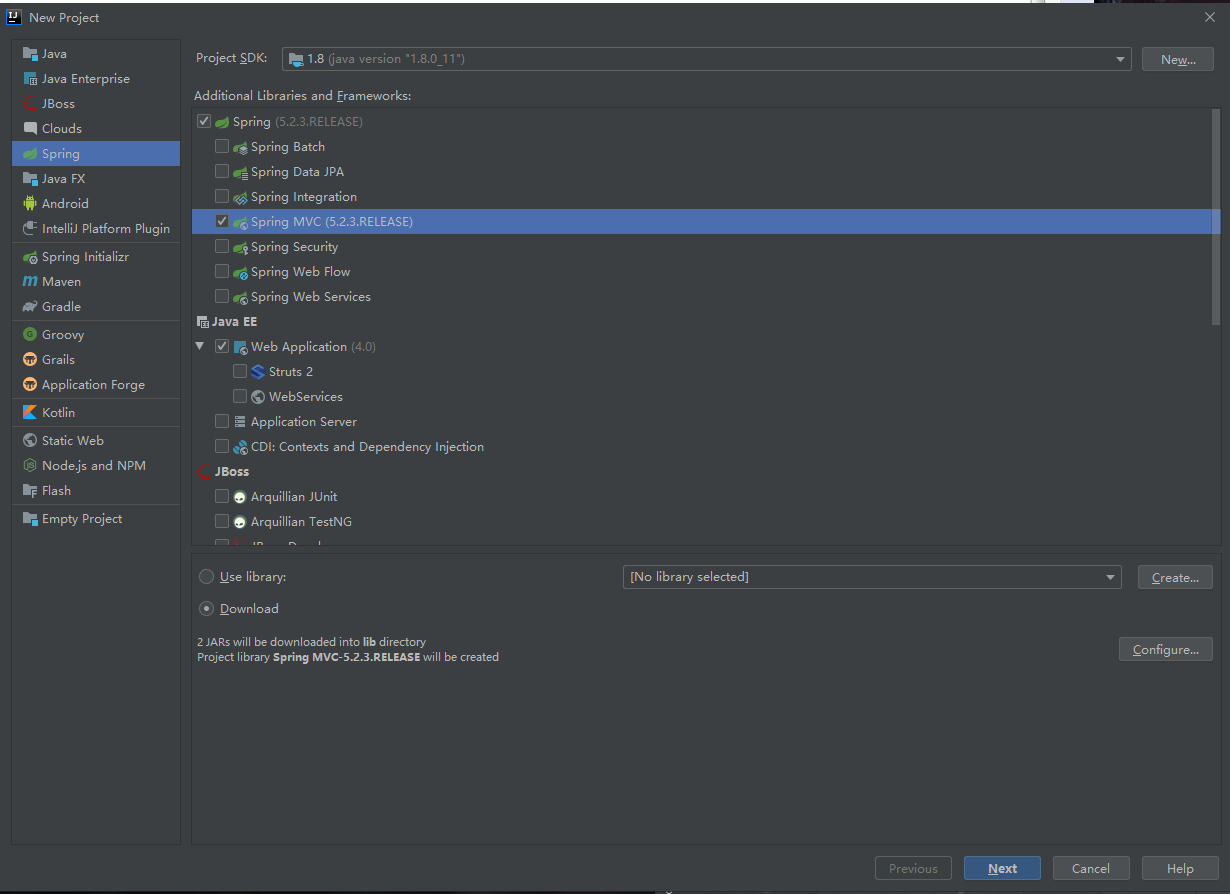Tick the Spring Security checkbox
Image resolution: width=1230 pixels, height=894 pixels.
pyautogui.click(x=222, y=246)
